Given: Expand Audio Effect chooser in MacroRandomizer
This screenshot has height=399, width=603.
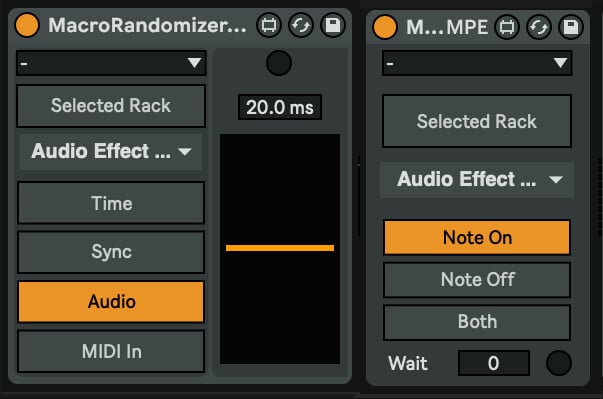Looking at the screenshot, I should 111,151.
